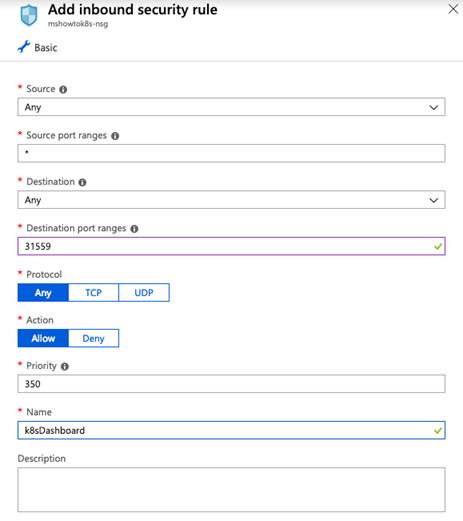The height and width of the screenshot is (521, 463).
Task: Click the Destination port ranges field with 31559
Action: click(231, 246)
